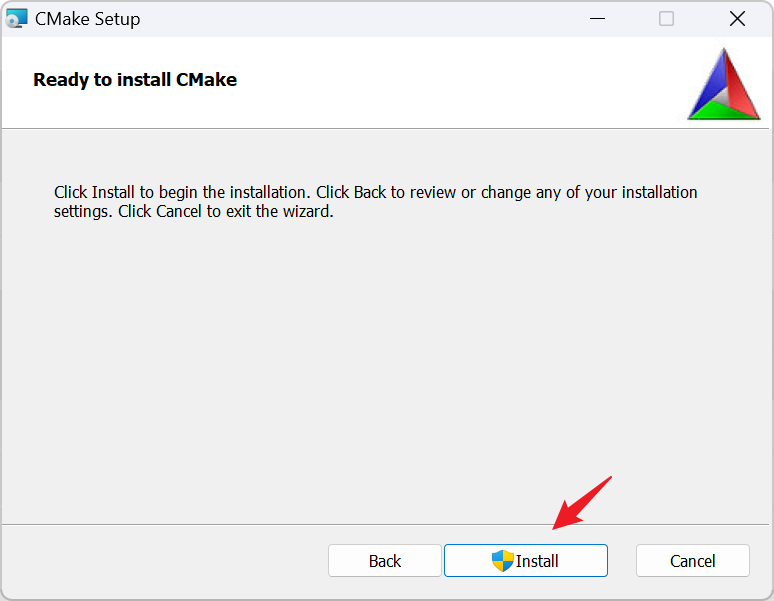Cancel the CMake setup wizard

tap(692, 561)
